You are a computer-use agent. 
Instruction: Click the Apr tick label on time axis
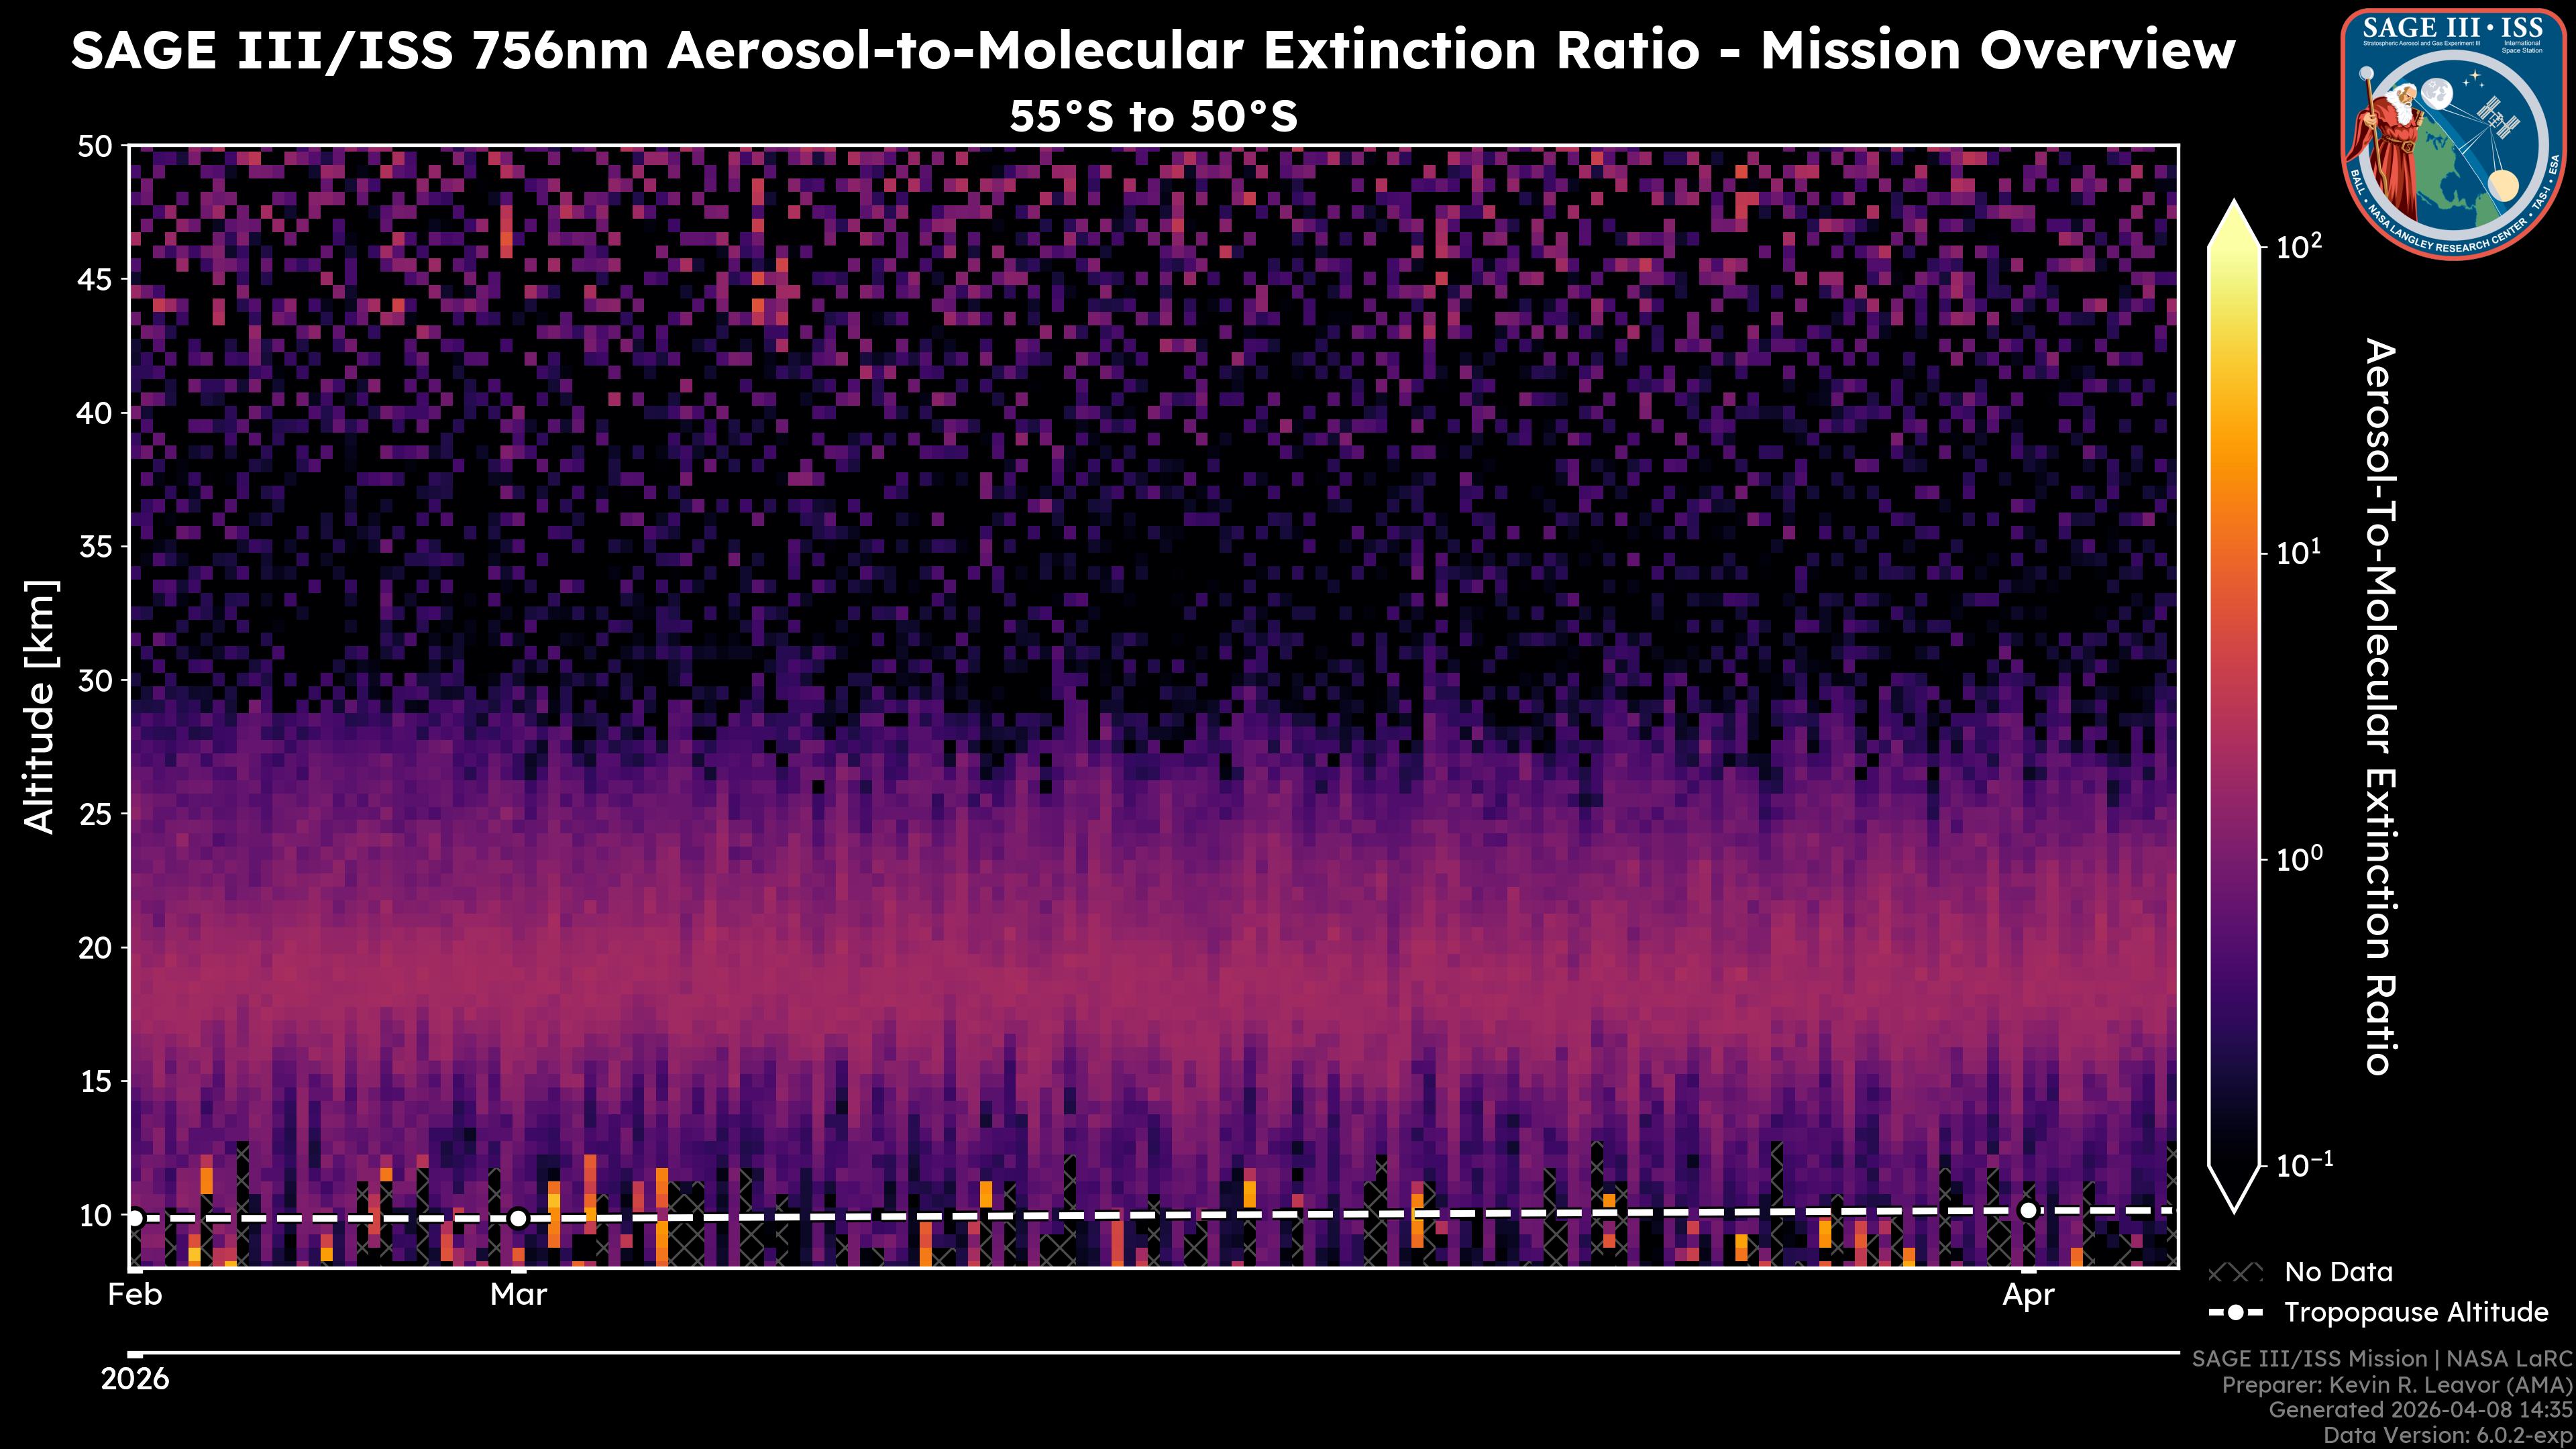tap(2028, 1295)
